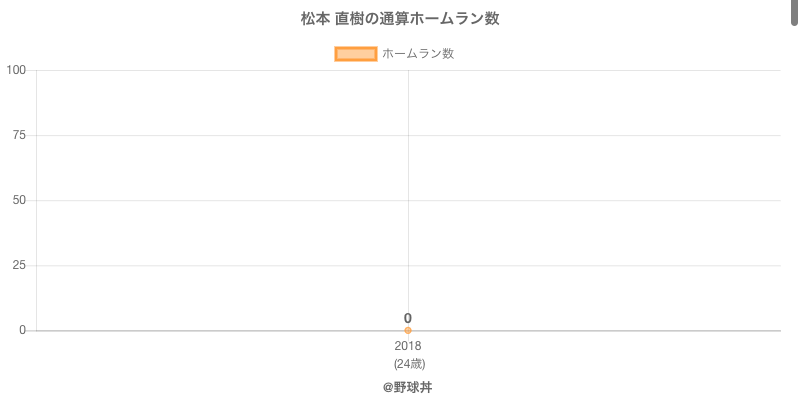
Task: Click the page scrollbar thumb at top right
Action: (795, 12)
